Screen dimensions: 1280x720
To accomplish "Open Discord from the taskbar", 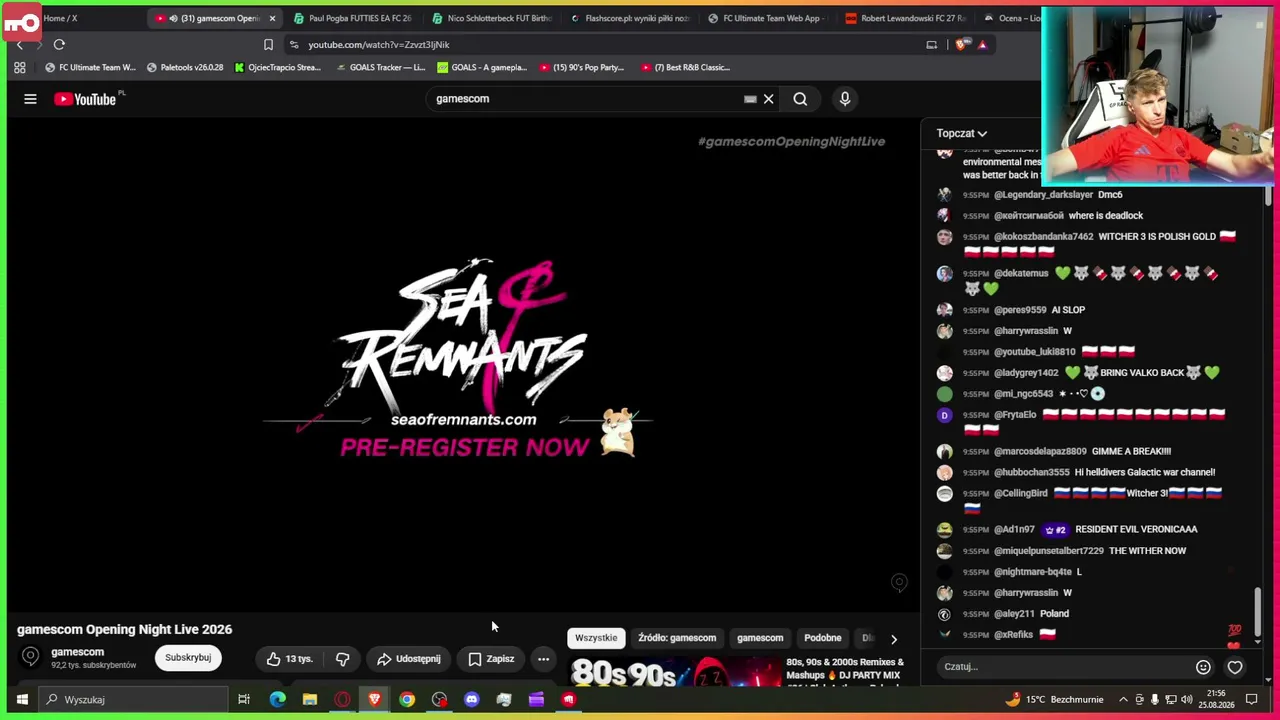I will point(472,700).
